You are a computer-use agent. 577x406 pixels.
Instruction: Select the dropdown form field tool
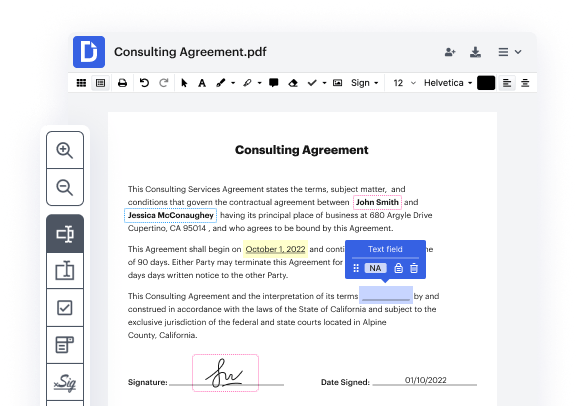tap(65, 345)
